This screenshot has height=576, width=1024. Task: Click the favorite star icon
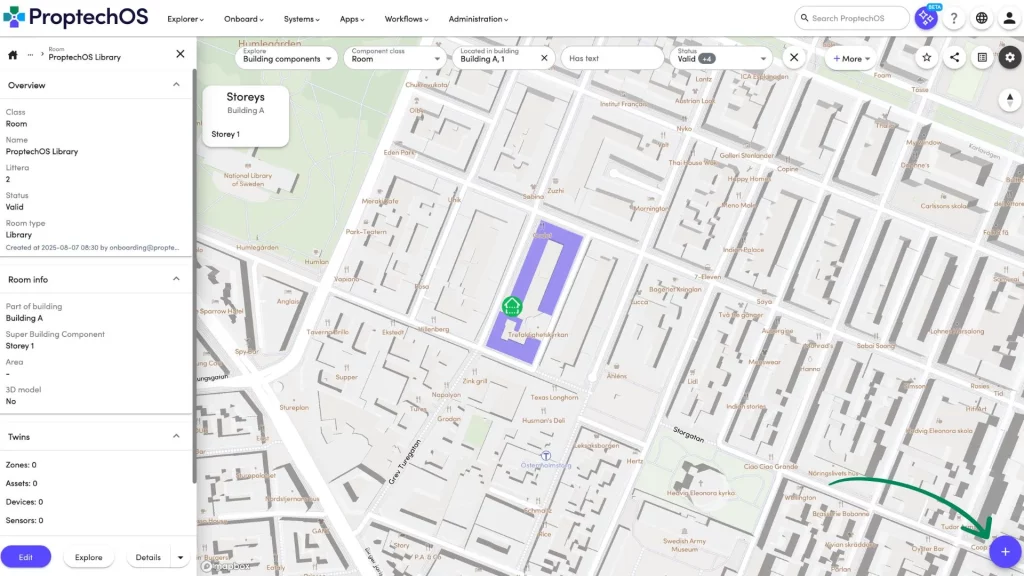[927, 58]
